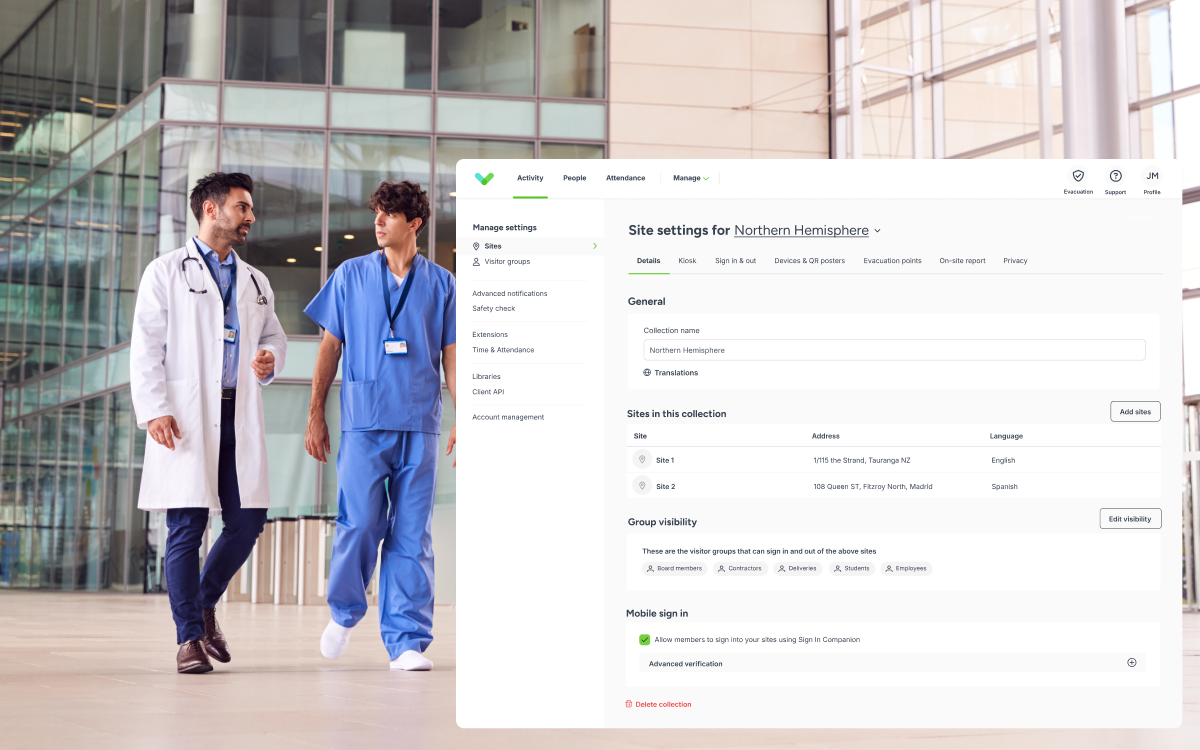The width and height of the screenshot is (1200, 750).
Task: Switch to the Kiosk tab
Action: [687, 261]
